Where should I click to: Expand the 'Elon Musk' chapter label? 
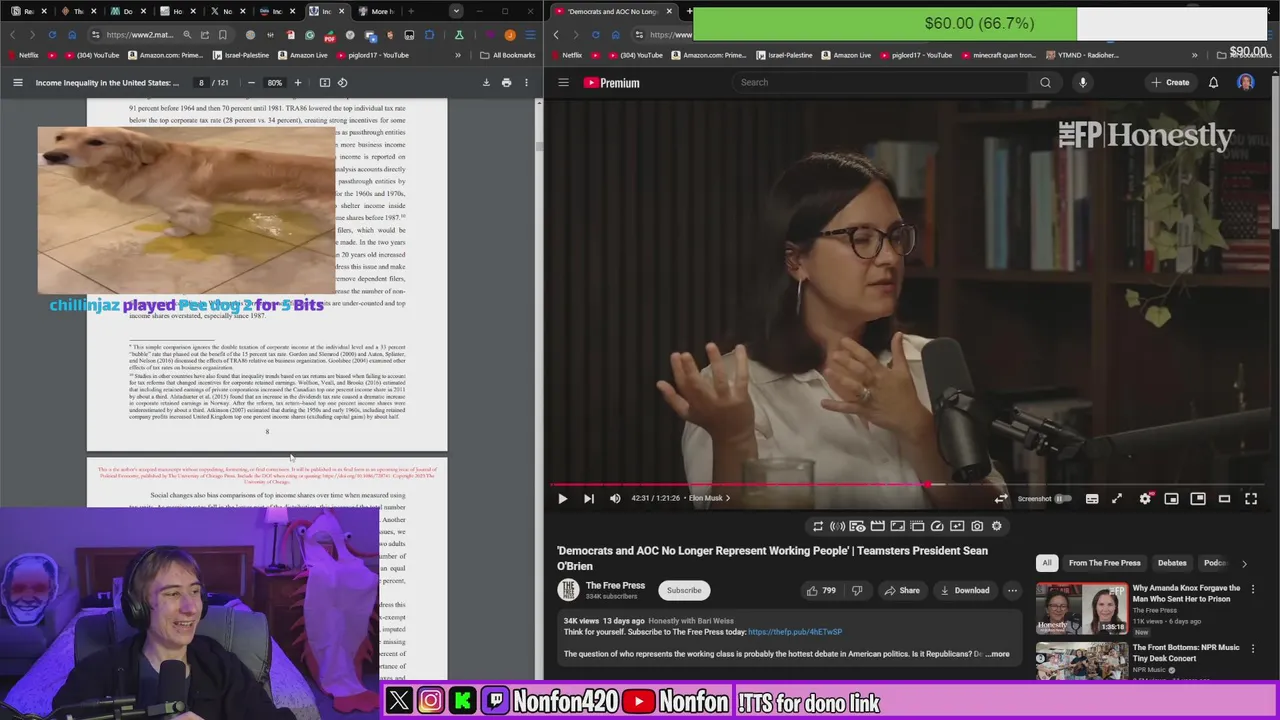coord(709,498)
